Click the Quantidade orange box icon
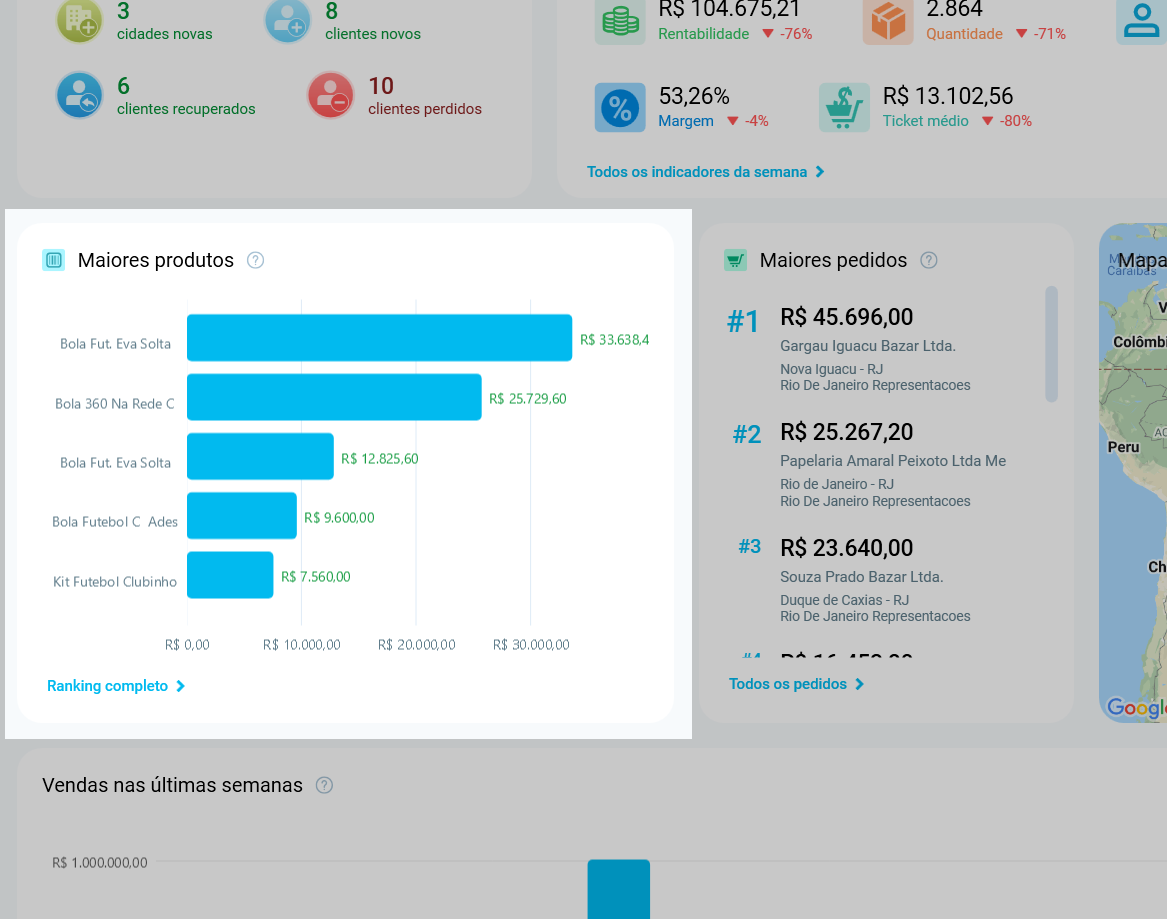Screen dimensions: 1167x919 pyautogui.click(x=888, y=21)
